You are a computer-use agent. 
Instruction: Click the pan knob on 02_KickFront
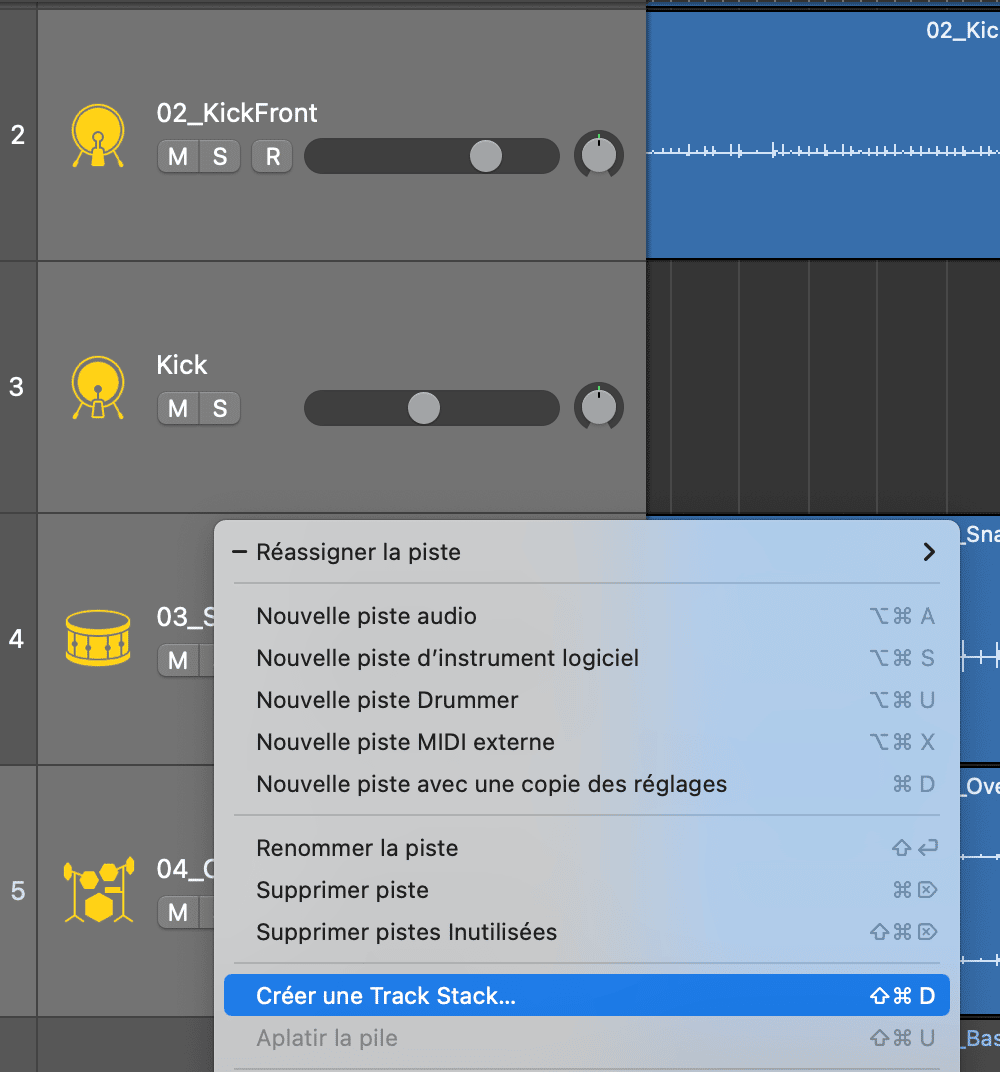(x=599, y=155)
